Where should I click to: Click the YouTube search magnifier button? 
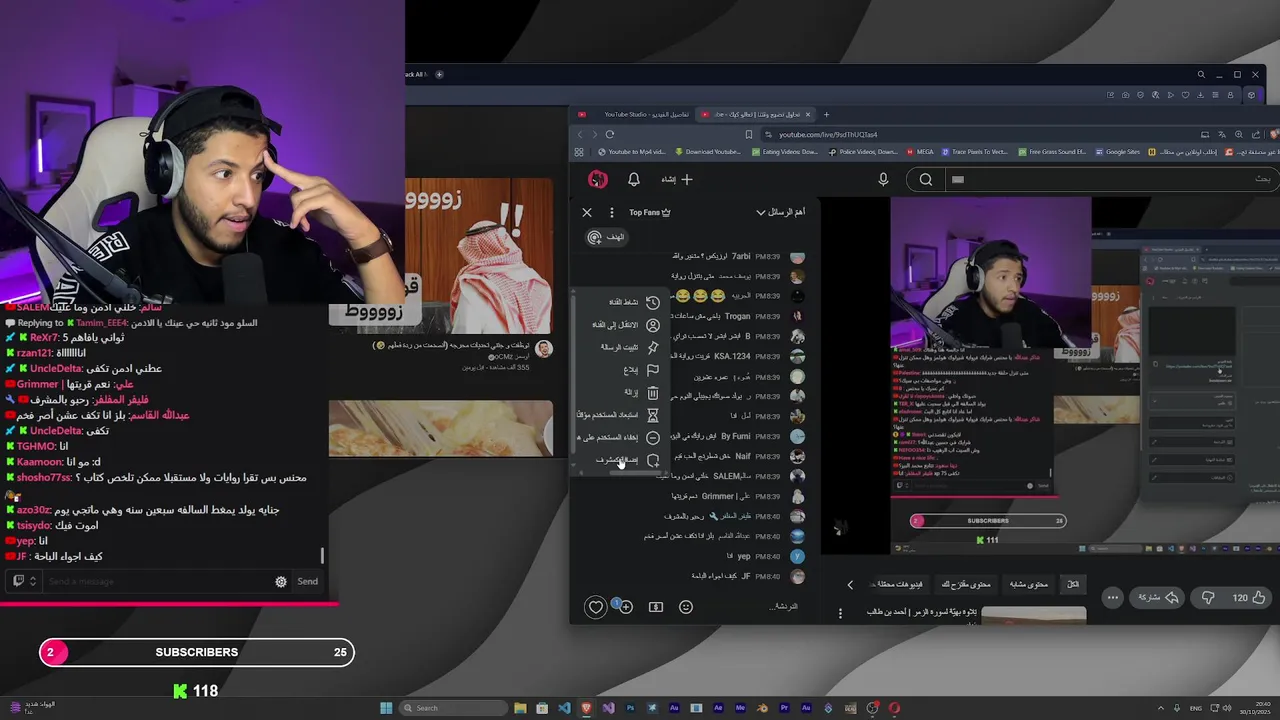click(x=926, y=179)
